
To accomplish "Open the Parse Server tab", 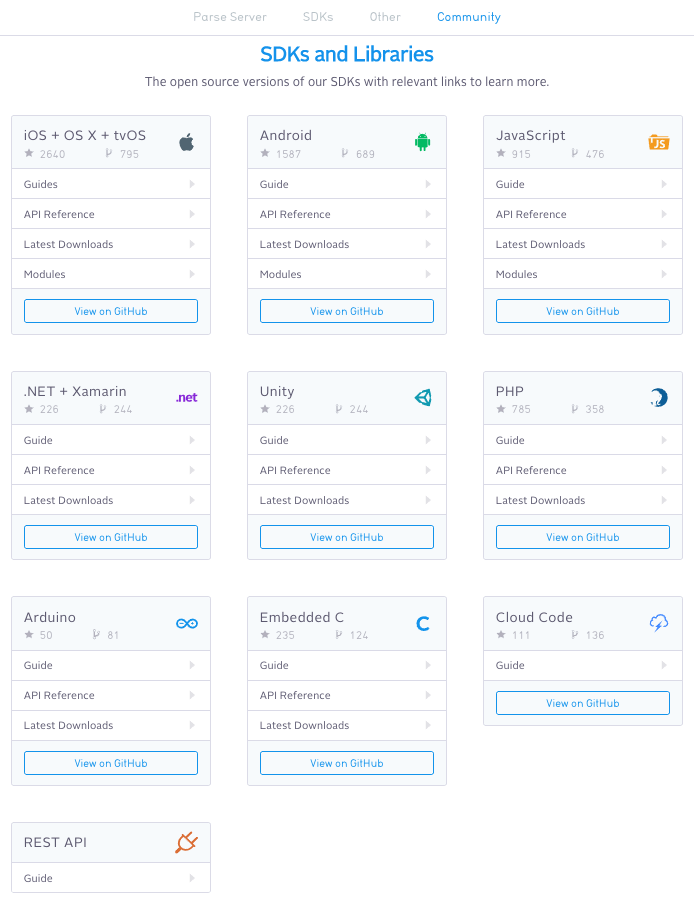I will click(229, 17).
